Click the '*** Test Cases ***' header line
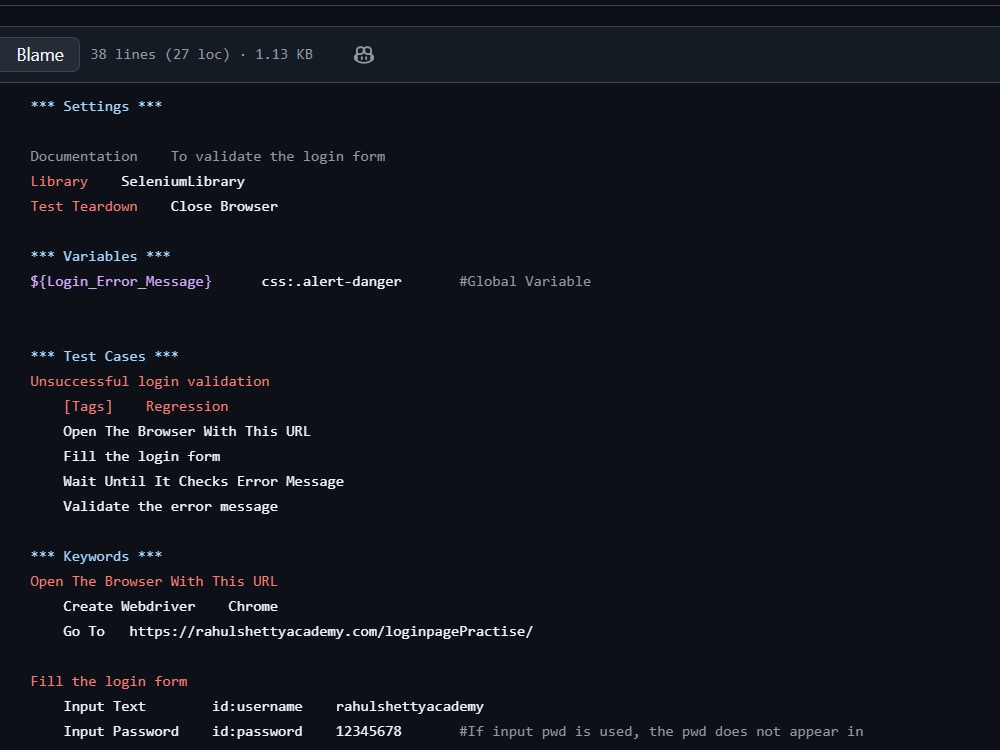This screenshot has width=1000, height=750. [x=105, y=357]
